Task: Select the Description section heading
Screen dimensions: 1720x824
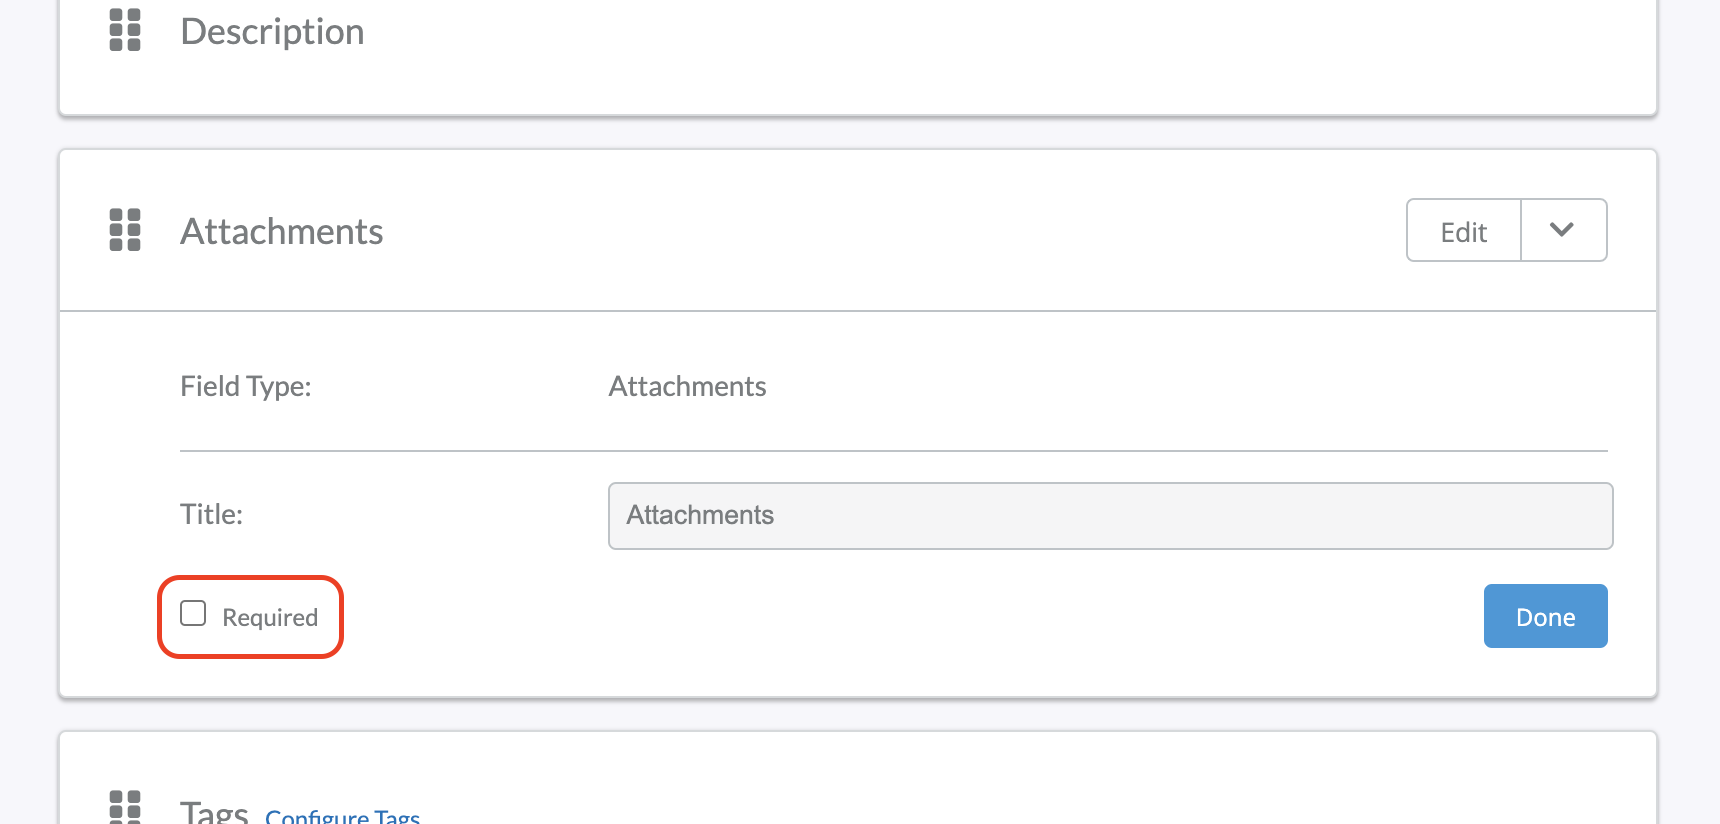Action: click(272, 31)
